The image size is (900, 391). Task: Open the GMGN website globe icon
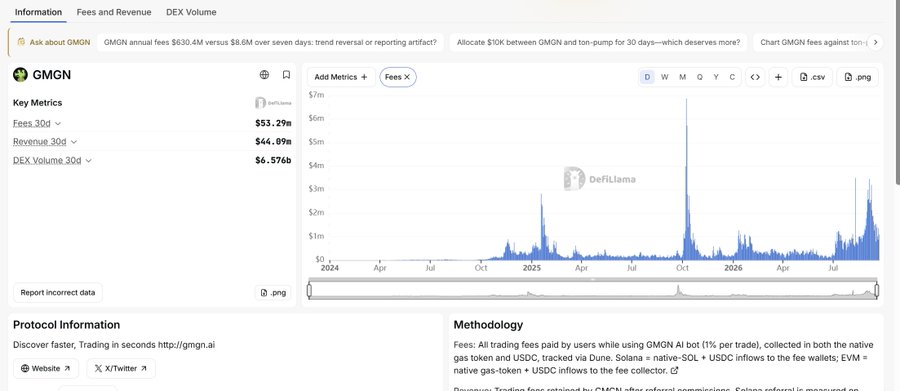click(264, 75)
